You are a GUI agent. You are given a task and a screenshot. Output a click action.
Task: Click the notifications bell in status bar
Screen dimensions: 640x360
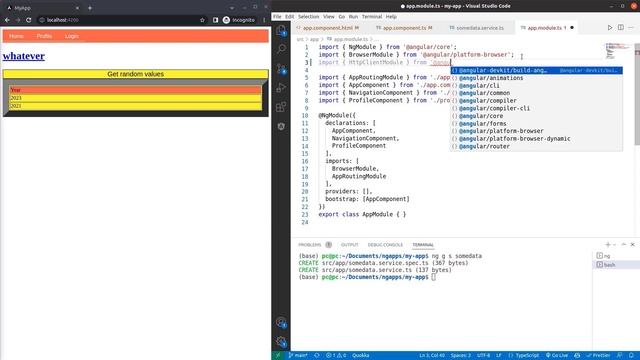pos(631,355)
